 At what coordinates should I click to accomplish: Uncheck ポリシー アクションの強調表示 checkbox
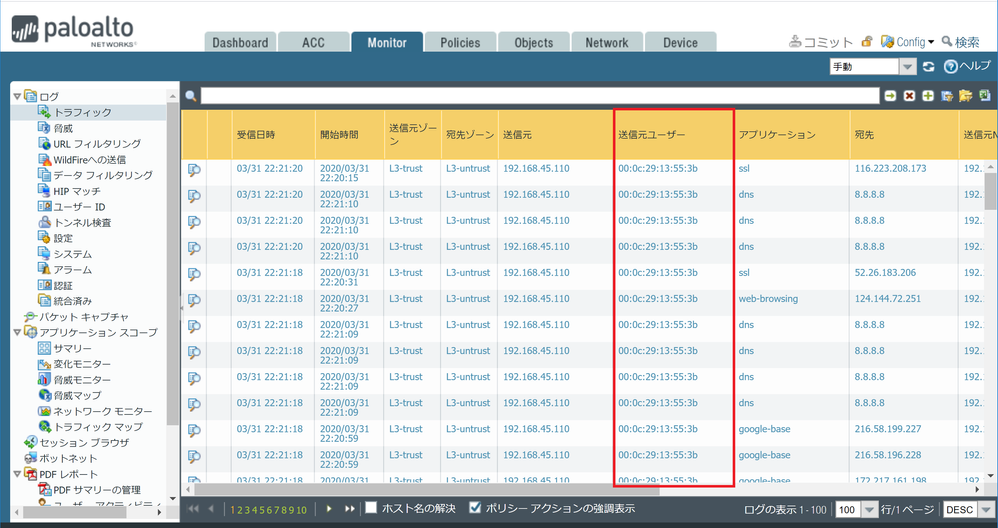pyautogui.click(x=475, y=508)
